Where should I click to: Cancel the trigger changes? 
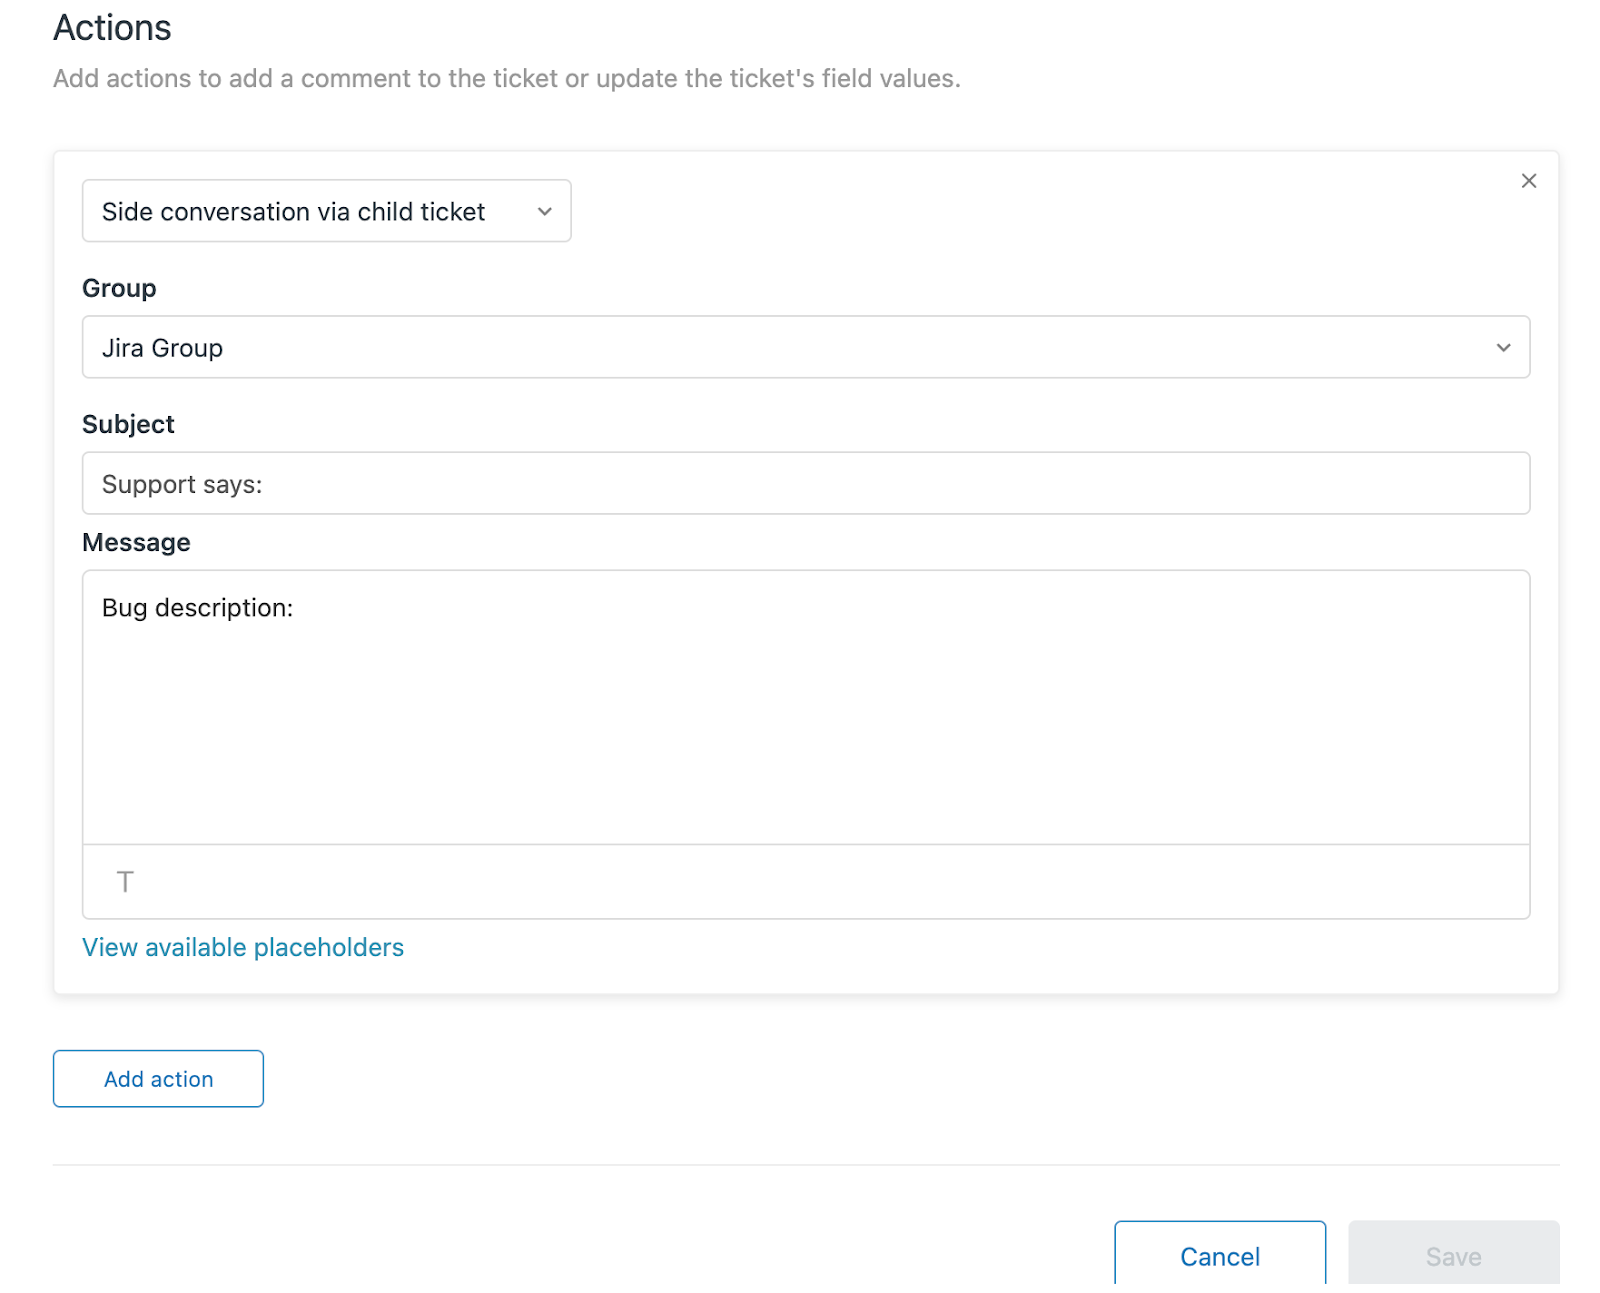coord(1220,1255)
